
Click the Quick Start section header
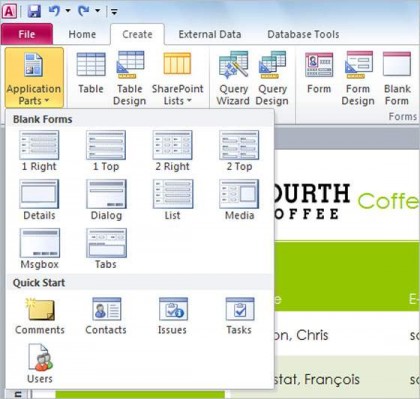tap(39, 283)
